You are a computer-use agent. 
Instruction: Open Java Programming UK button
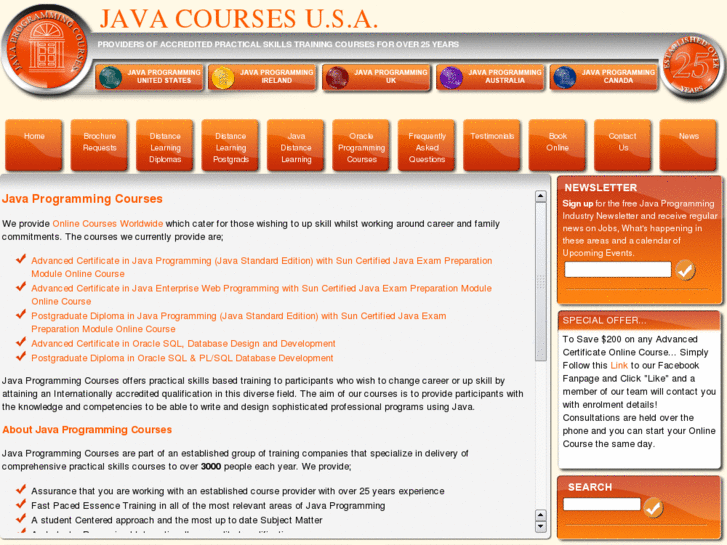coord(376,77)
